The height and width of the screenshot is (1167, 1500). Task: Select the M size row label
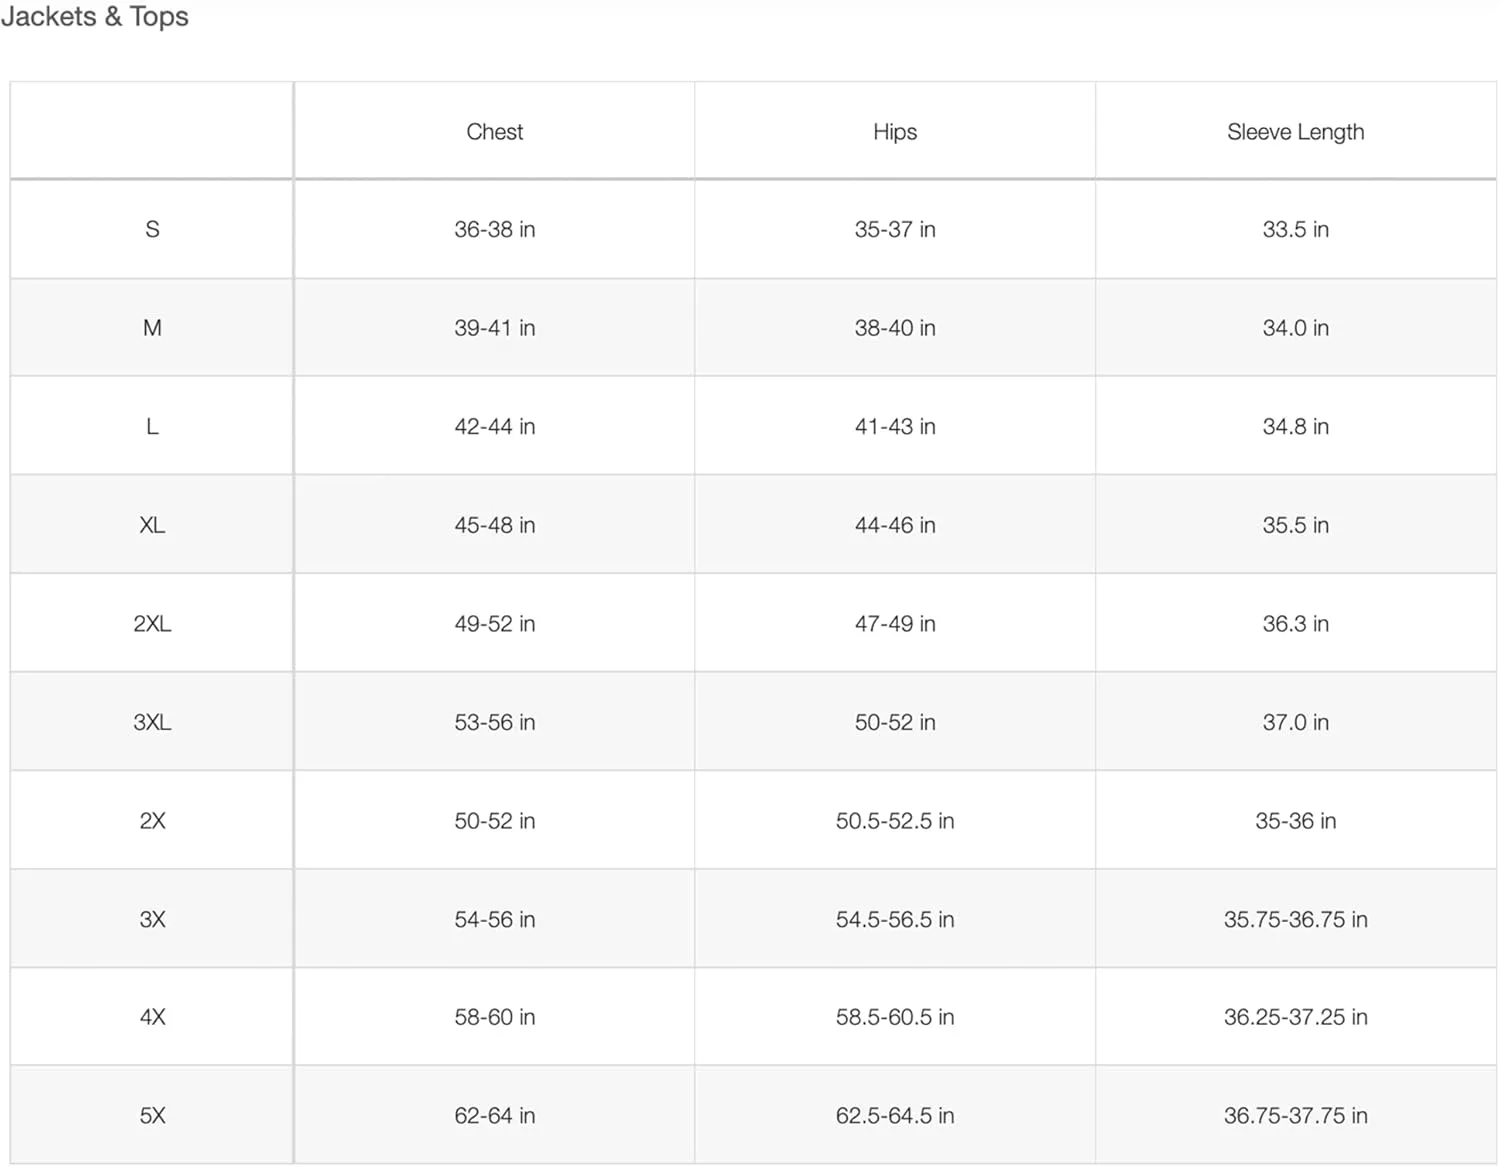coord(152,328)
